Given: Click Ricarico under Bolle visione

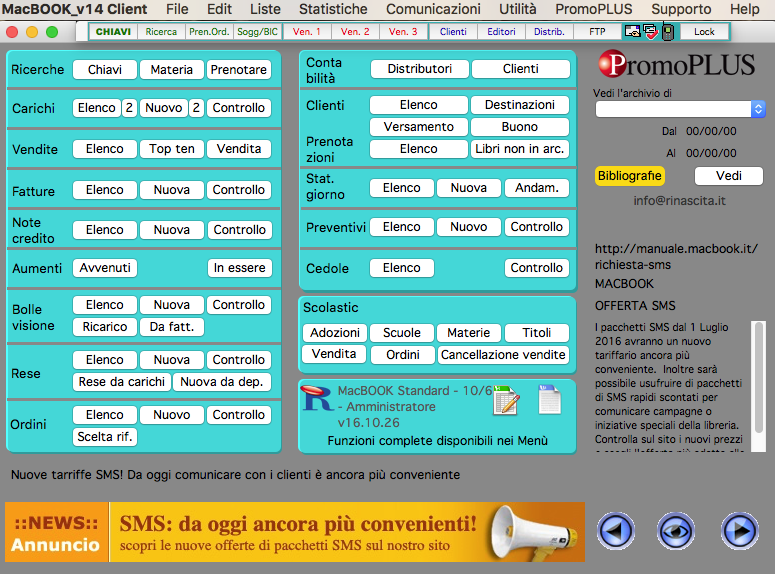Looking at the screenshot, I should [x=105, y=327].
